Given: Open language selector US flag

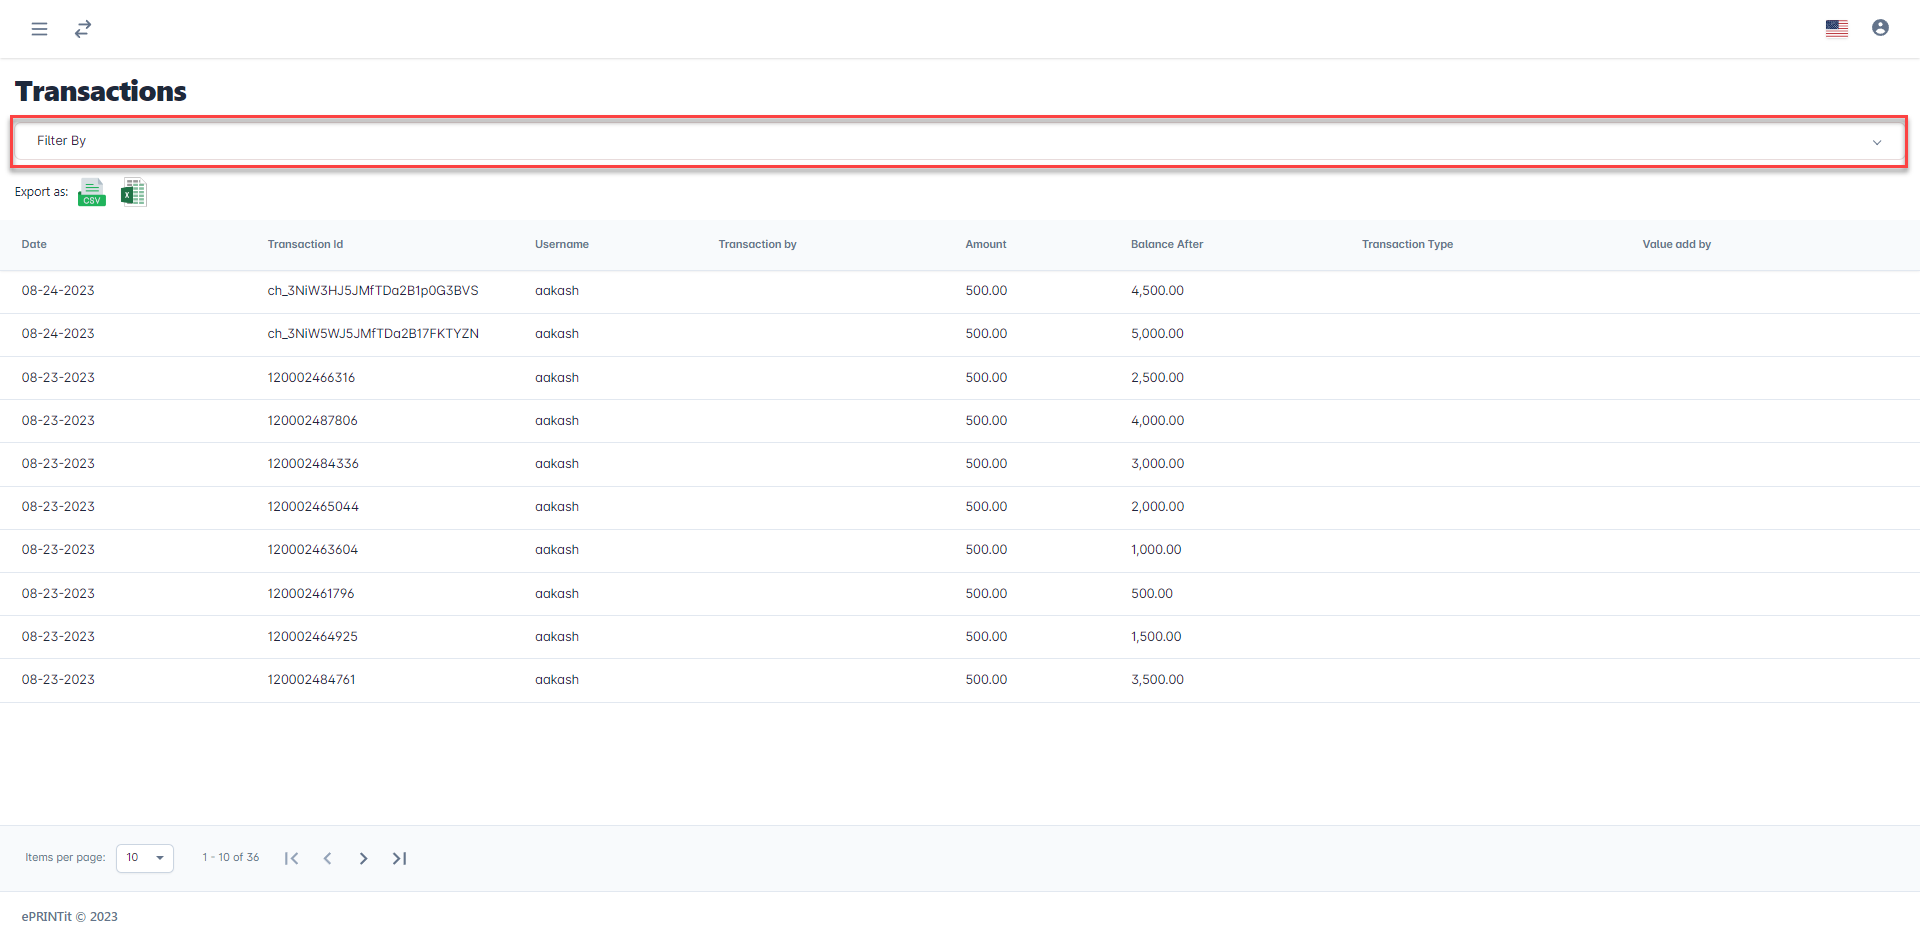Looking at the screenshot, I should 1836,29.
